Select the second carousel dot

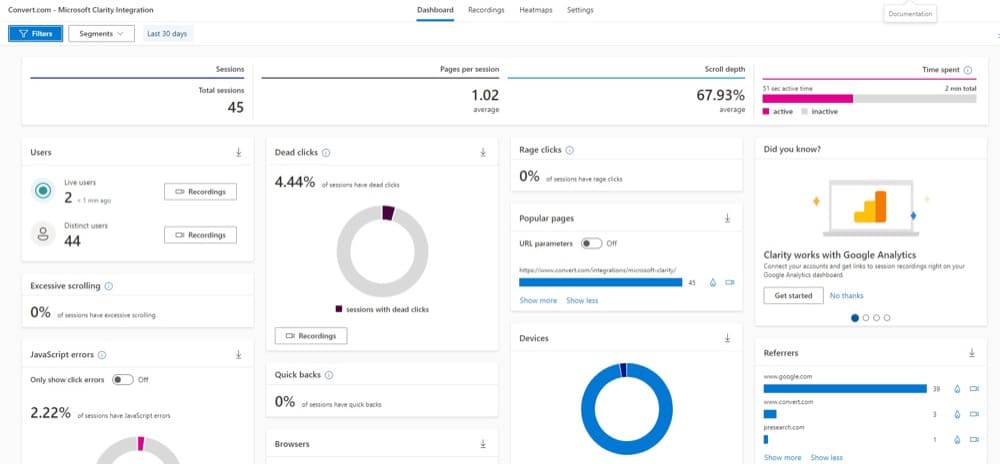click(865, 317)
